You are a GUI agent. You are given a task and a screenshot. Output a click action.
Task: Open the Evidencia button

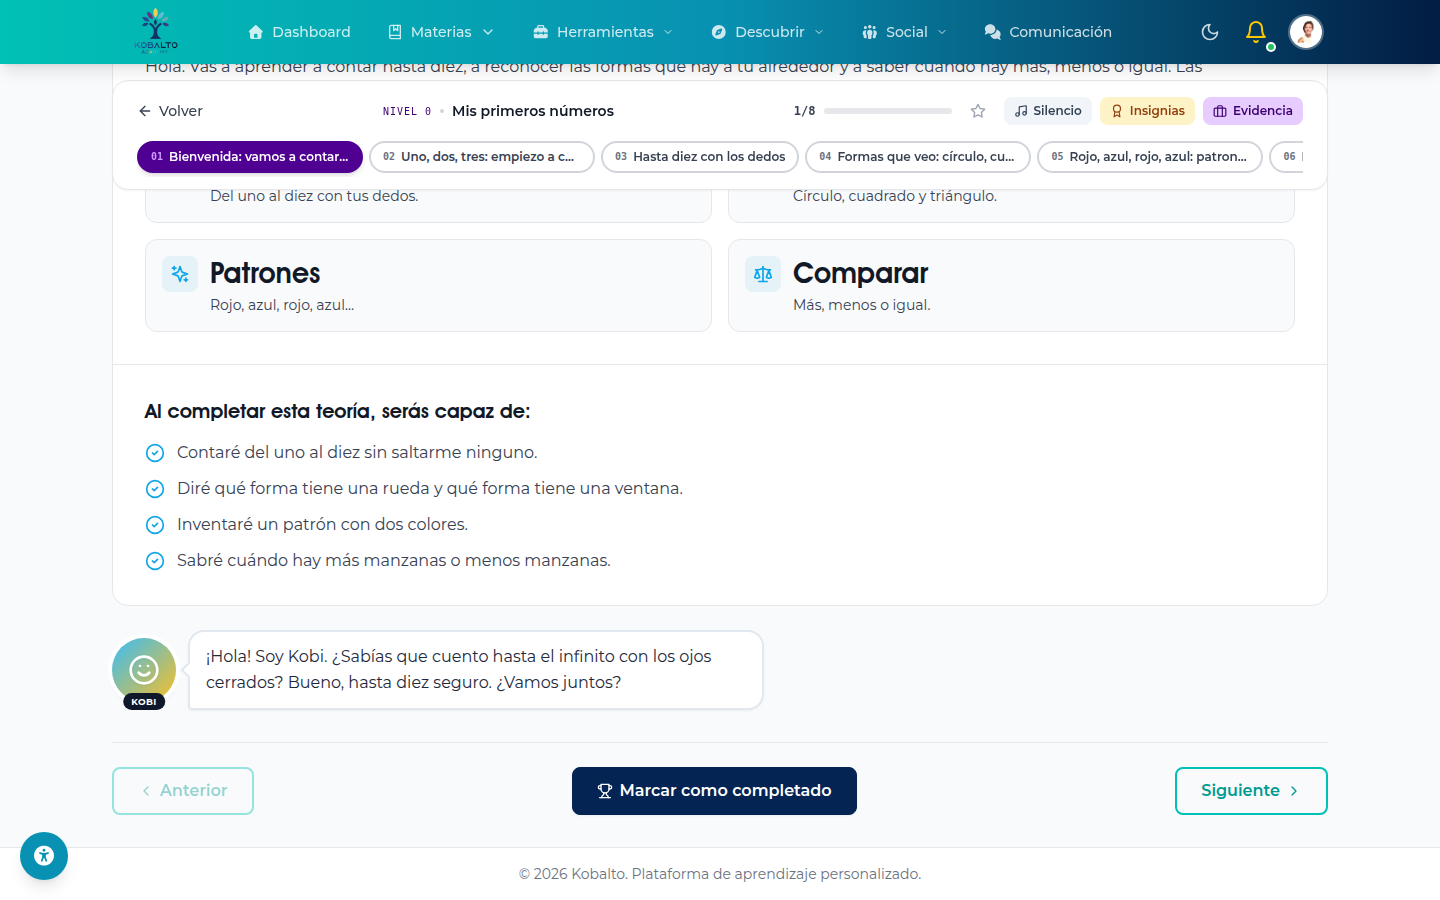(x=1253, y=111)
